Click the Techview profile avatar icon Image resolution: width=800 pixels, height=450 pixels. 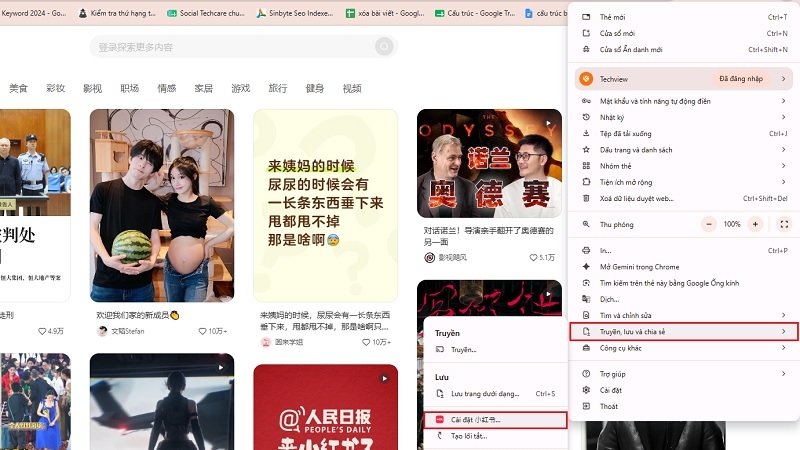click(586, 79)
